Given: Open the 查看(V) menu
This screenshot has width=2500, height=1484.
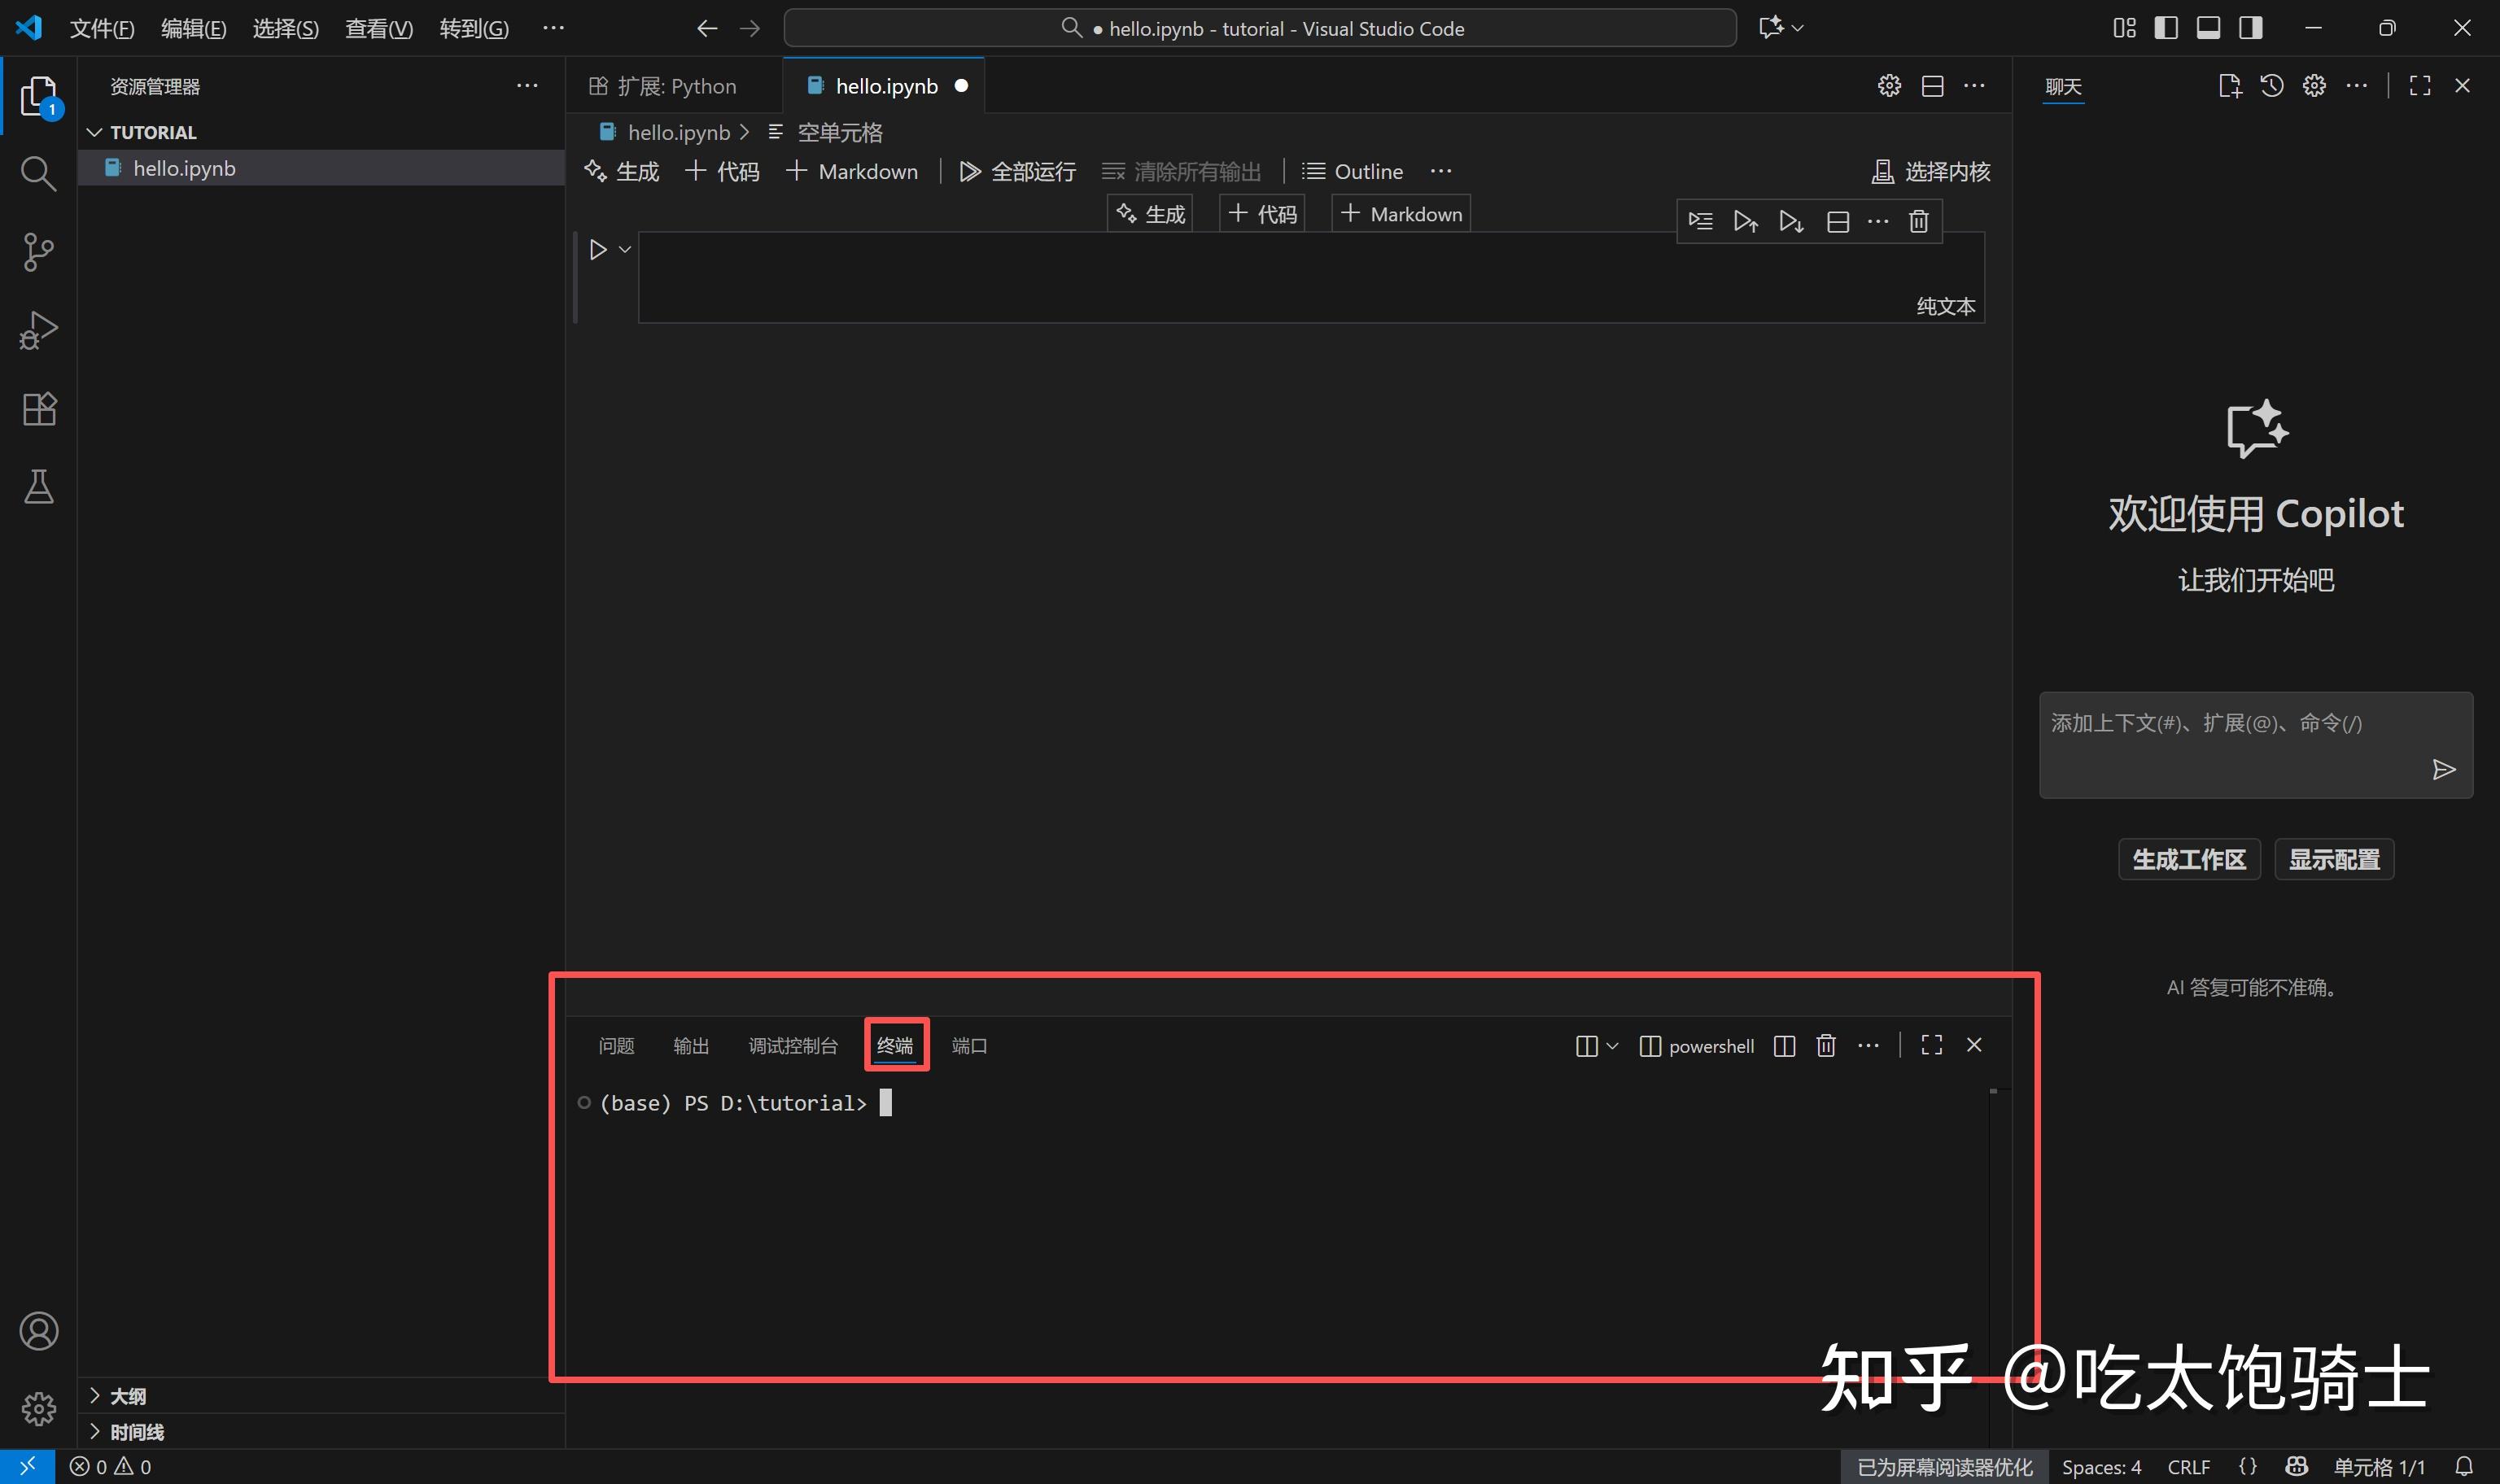Looking at the screenshot, I should 378,28.
